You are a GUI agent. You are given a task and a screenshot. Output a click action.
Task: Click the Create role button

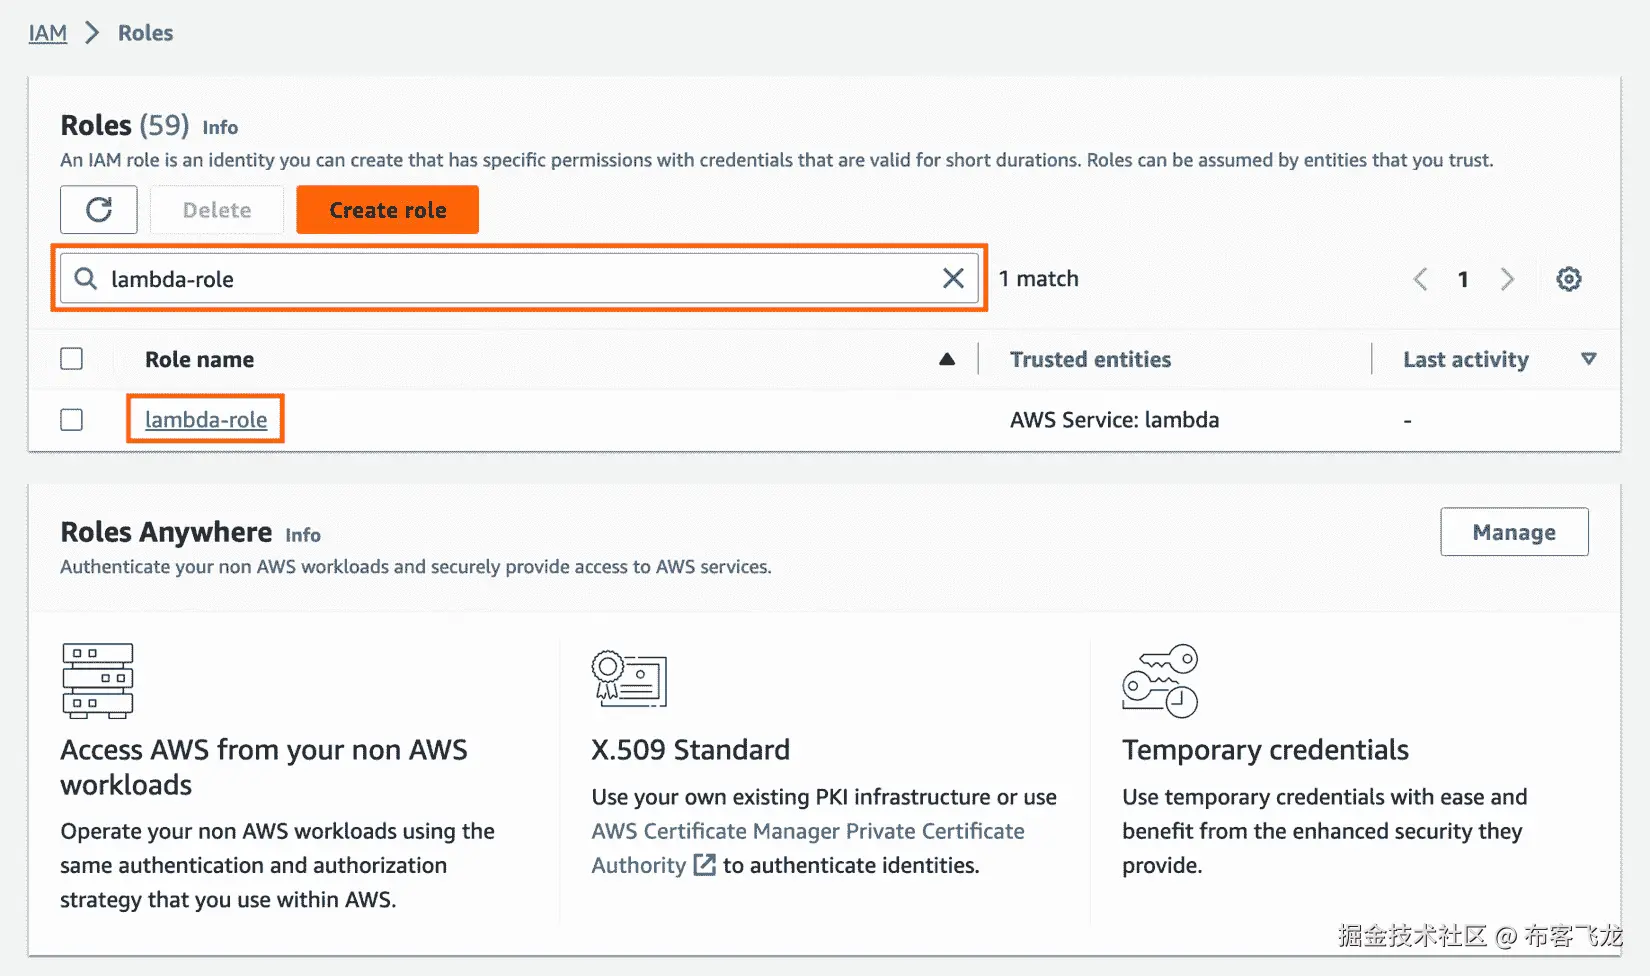[388, 210]
